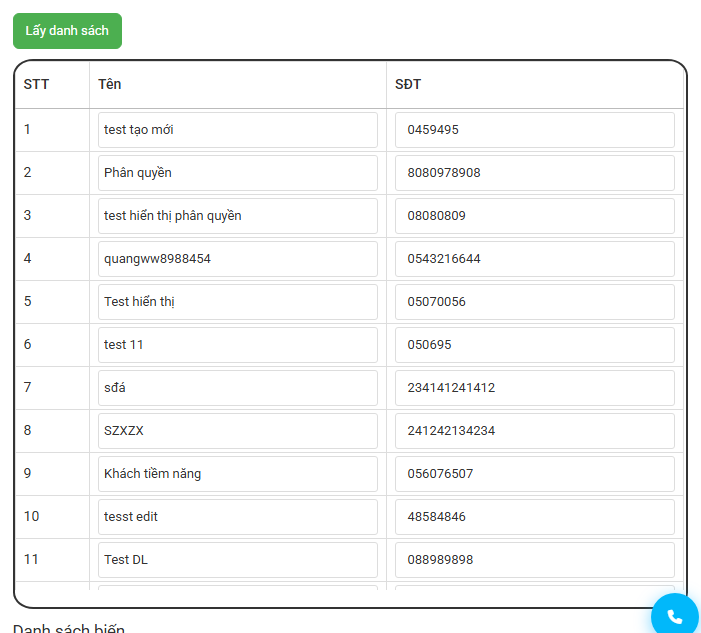Select the 'SZXZX' name input
This screenshot has height=633, width=701.
click(x=238, y=431)
